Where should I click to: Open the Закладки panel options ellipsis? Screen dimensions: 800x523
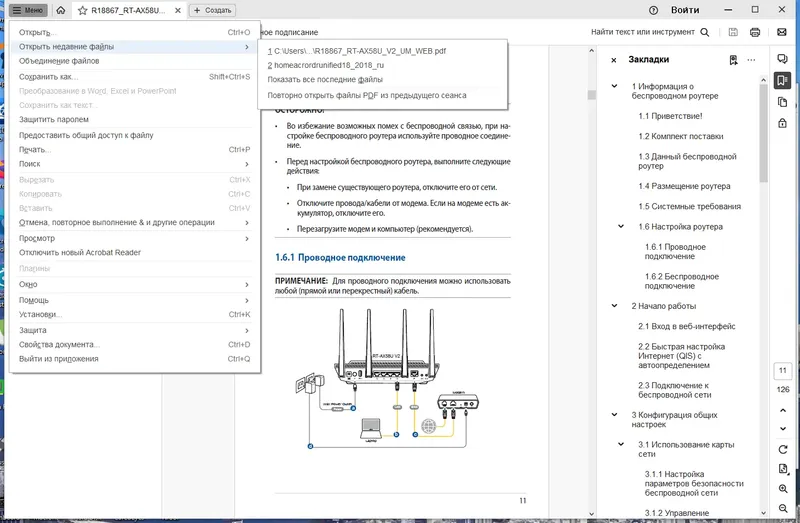[x=751, y=60]
